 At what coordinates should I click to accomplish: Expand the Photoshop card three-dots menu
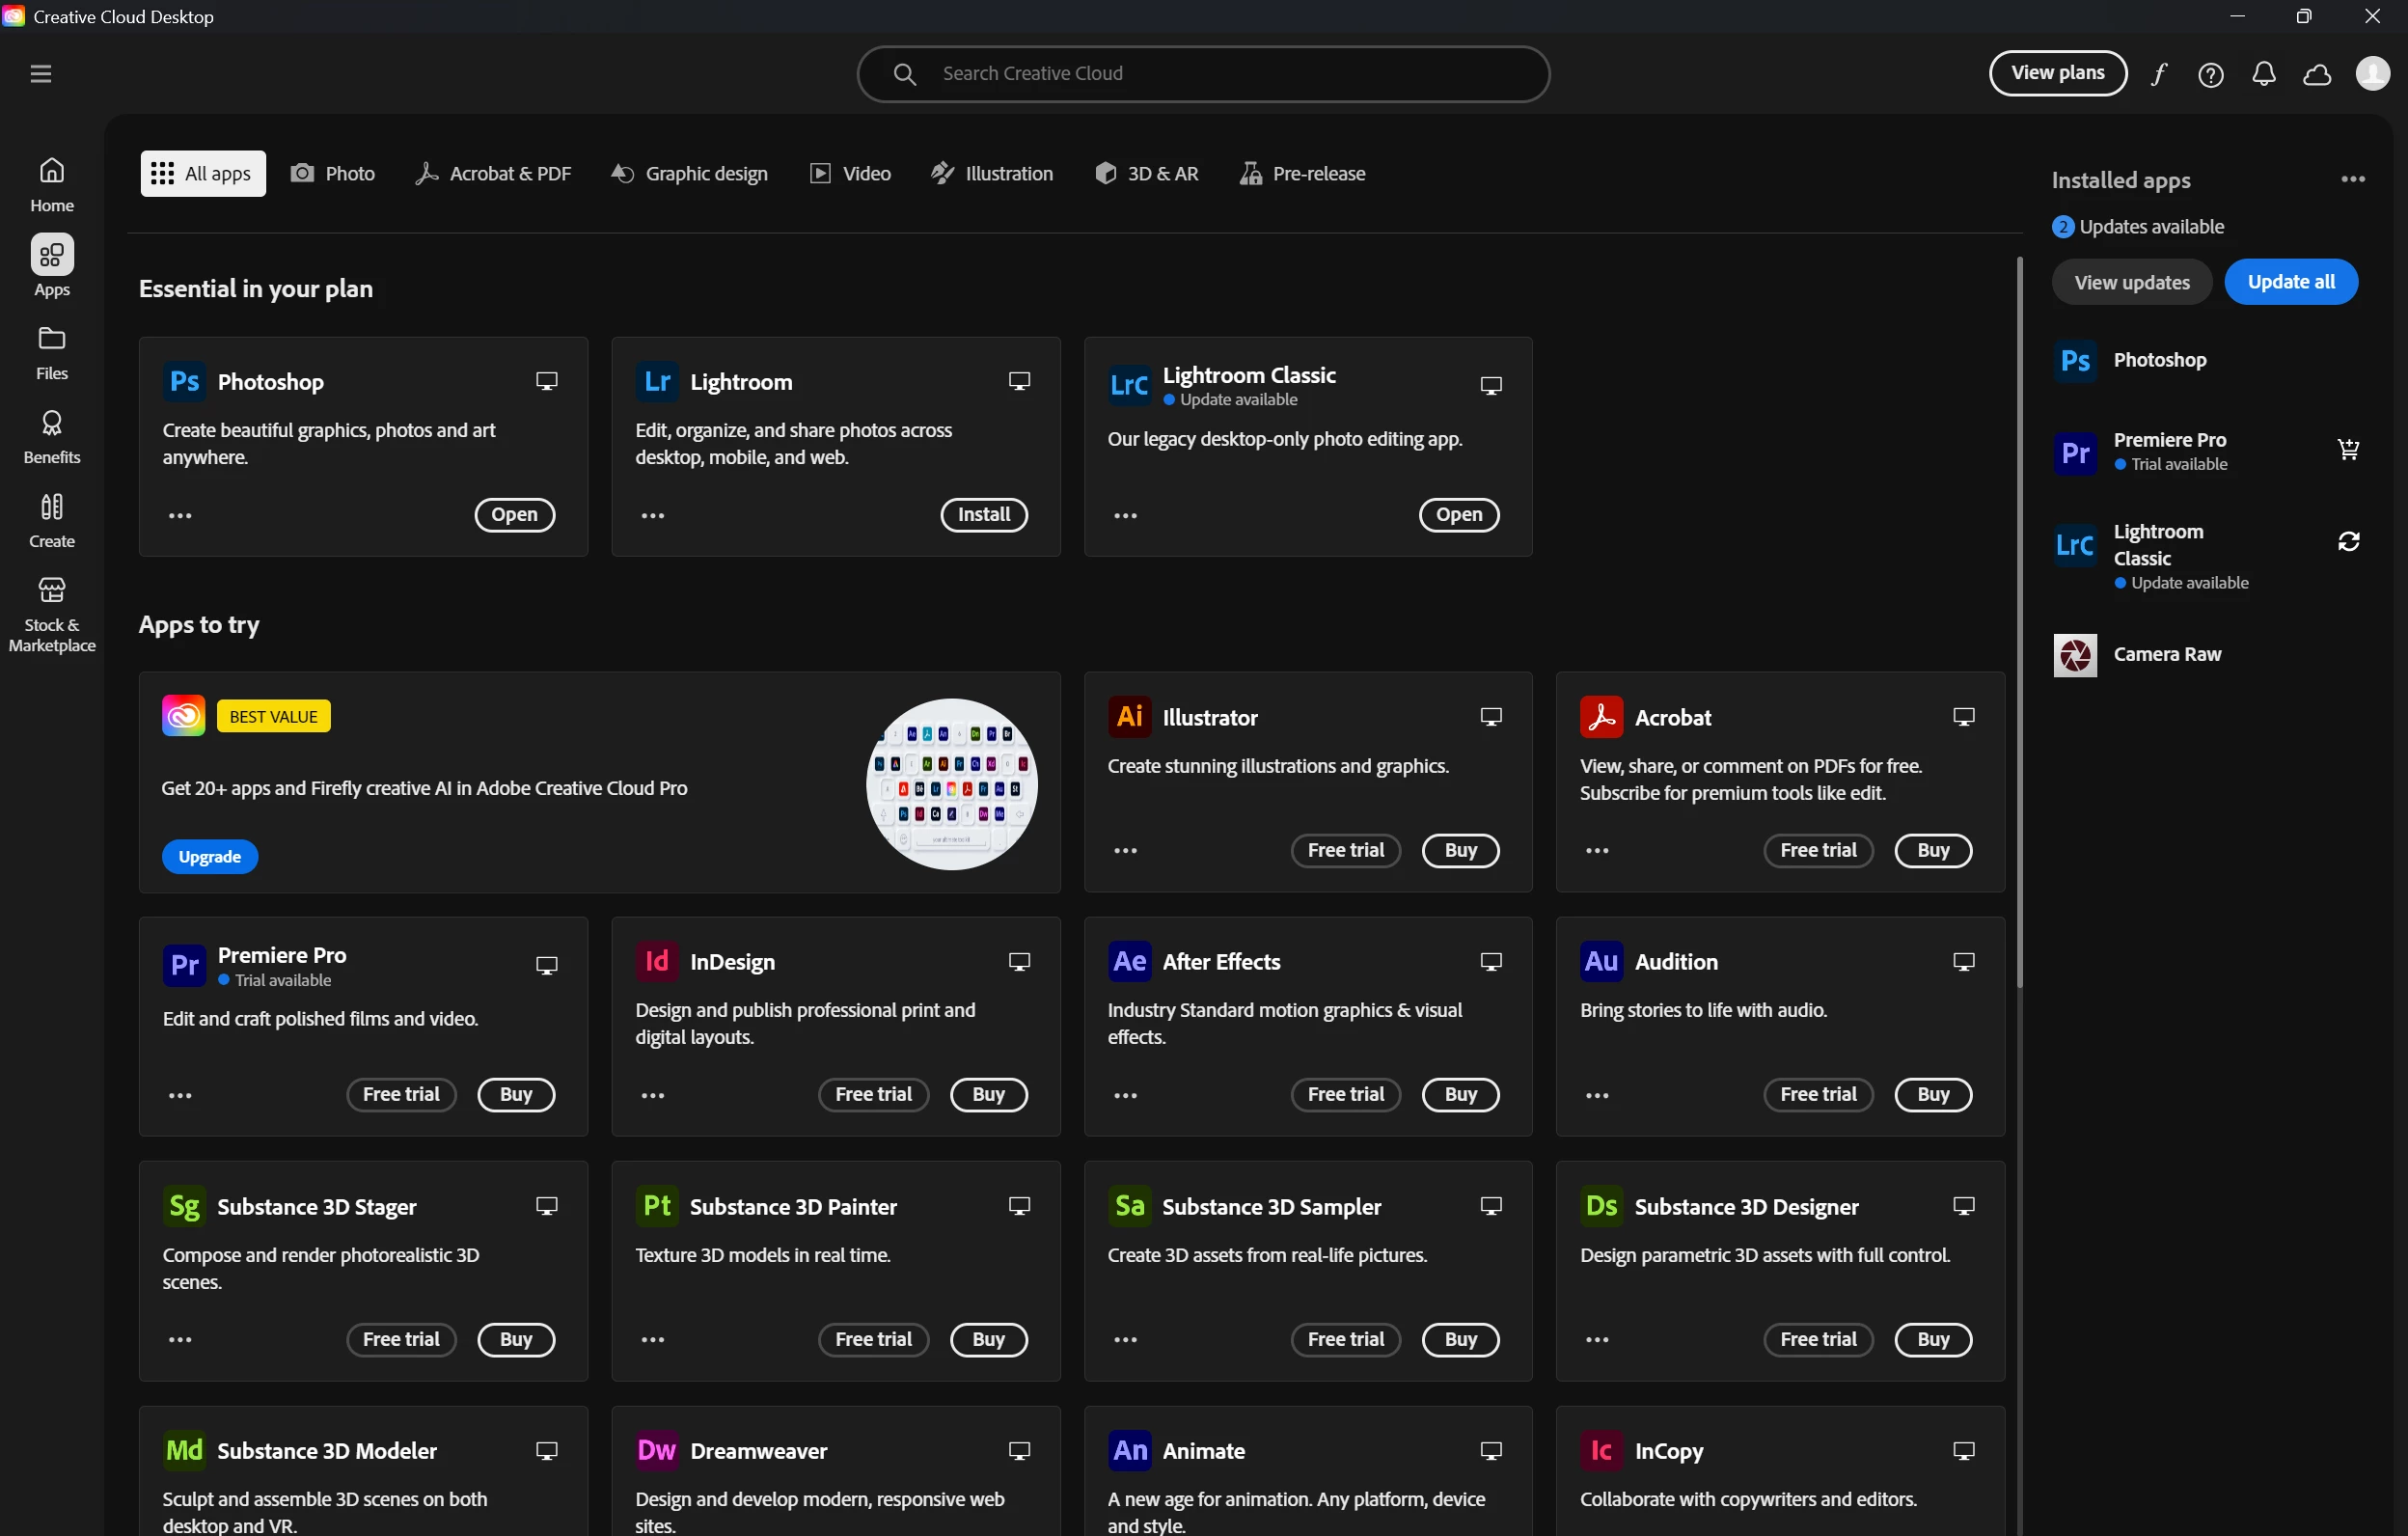[x=180, y=515]
